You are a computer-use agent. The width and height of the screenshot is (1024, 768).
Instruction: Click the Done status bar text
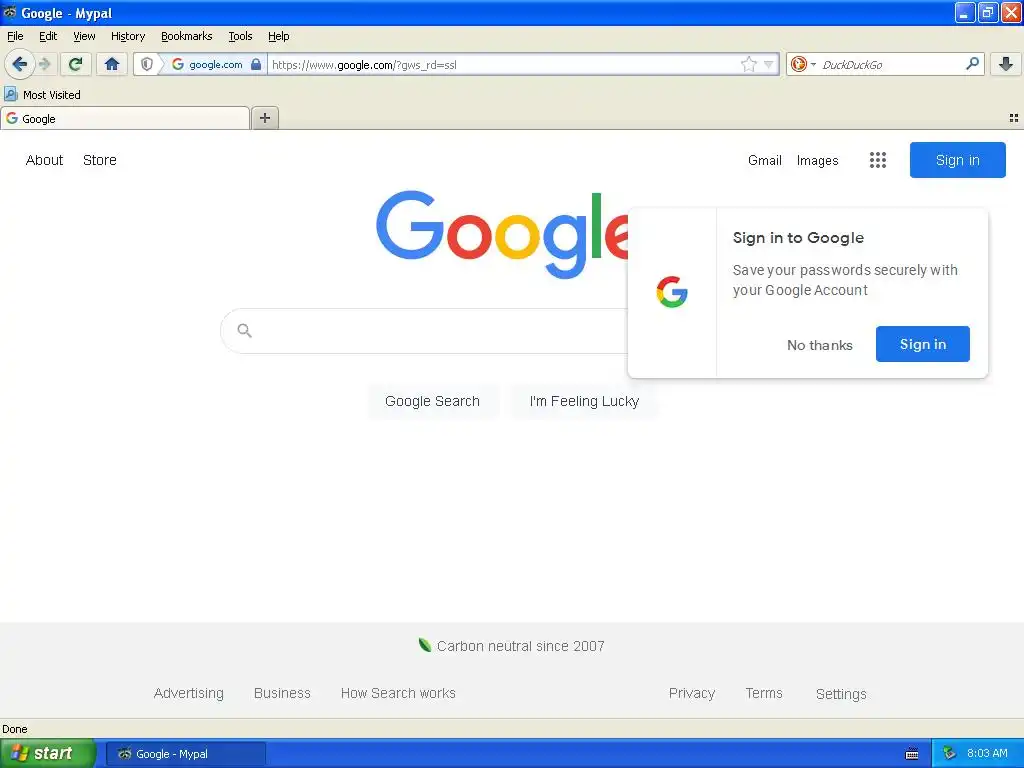[15, 729]
